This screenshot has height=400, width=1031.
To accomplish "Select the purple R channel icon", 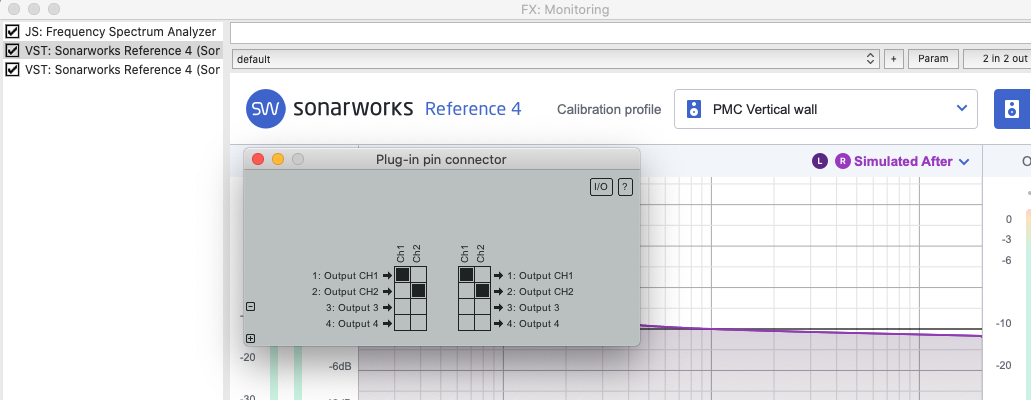I will [842, 161].
